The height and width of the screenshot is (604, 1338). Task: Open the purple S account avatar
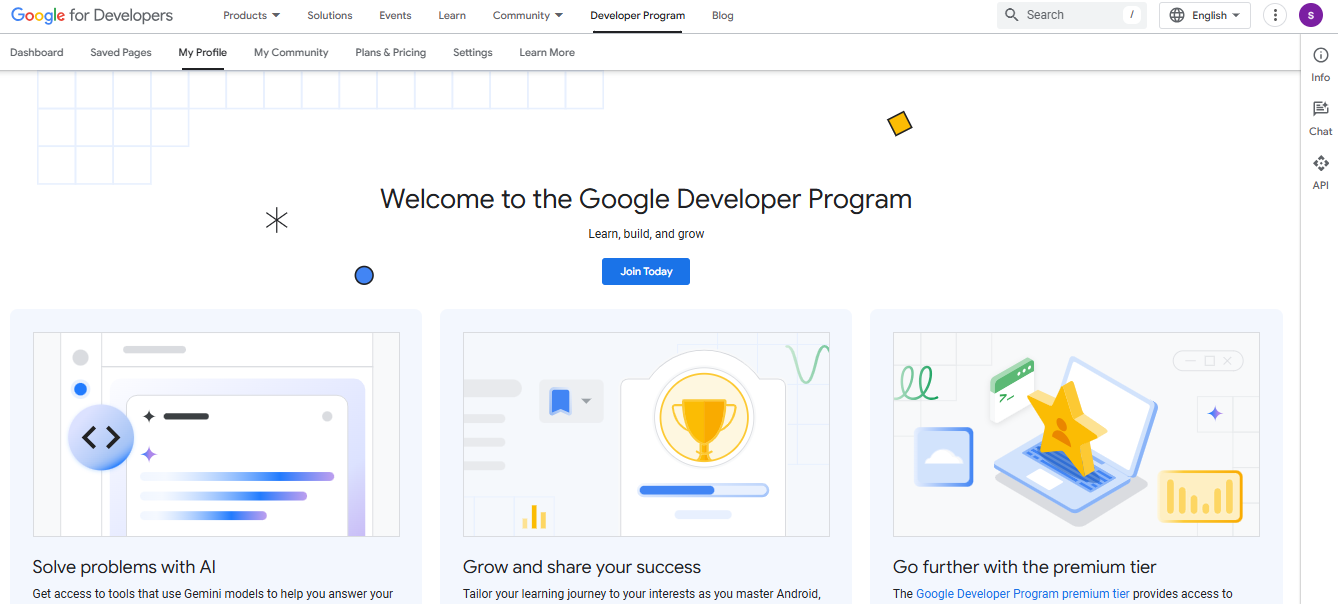pyautogui.click(x=1311, y=15)
